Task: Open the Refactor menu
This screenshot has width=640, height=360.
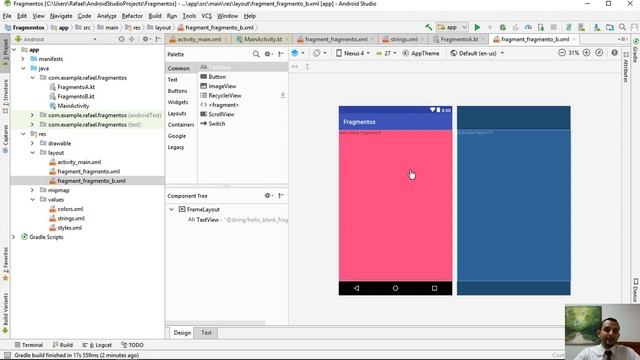Action: coord(132,16)
